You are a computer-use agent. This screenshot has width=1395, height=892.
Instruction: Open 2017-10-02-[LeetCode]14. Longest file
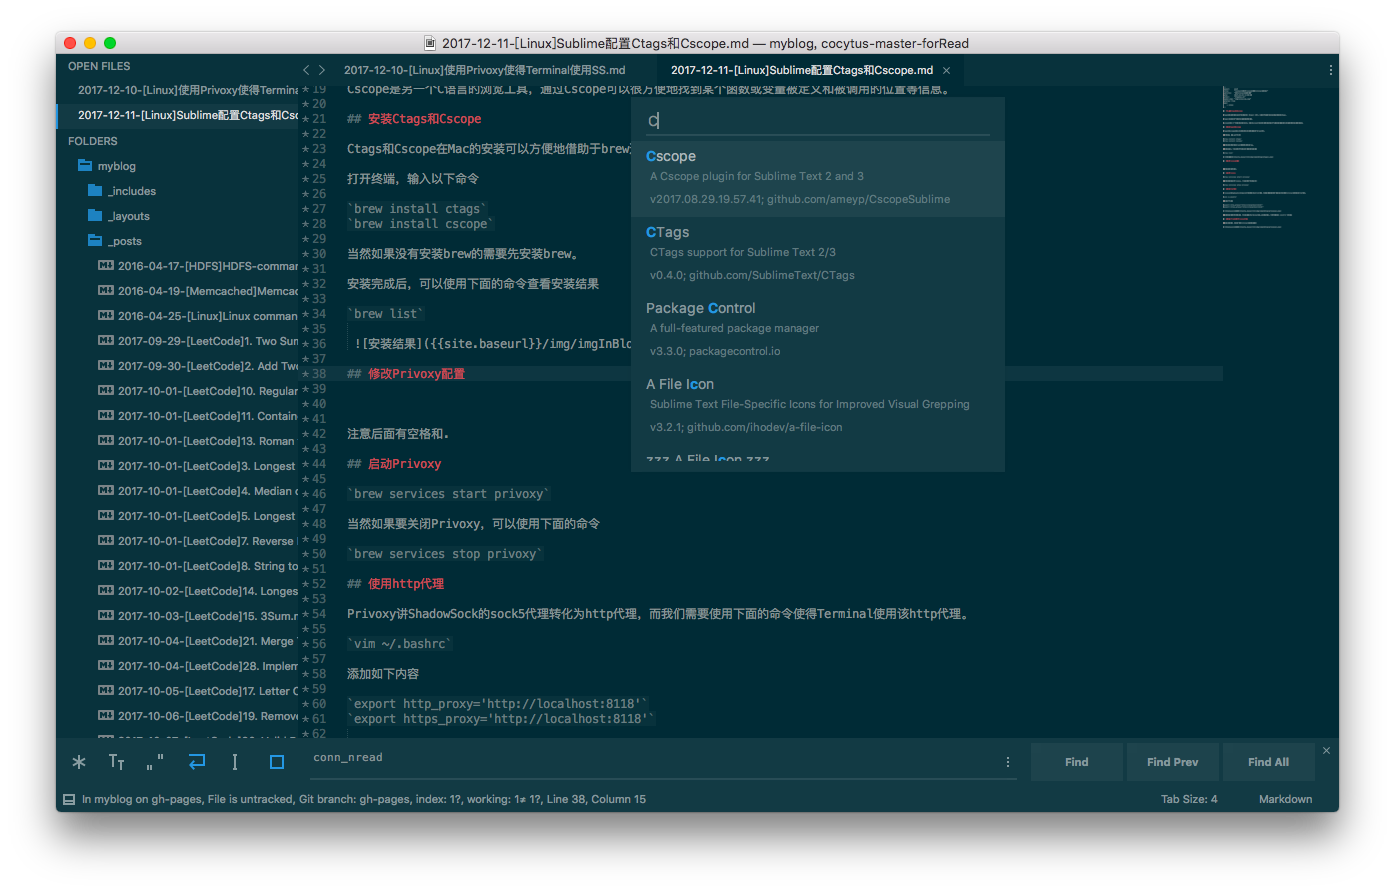point(208,591)
